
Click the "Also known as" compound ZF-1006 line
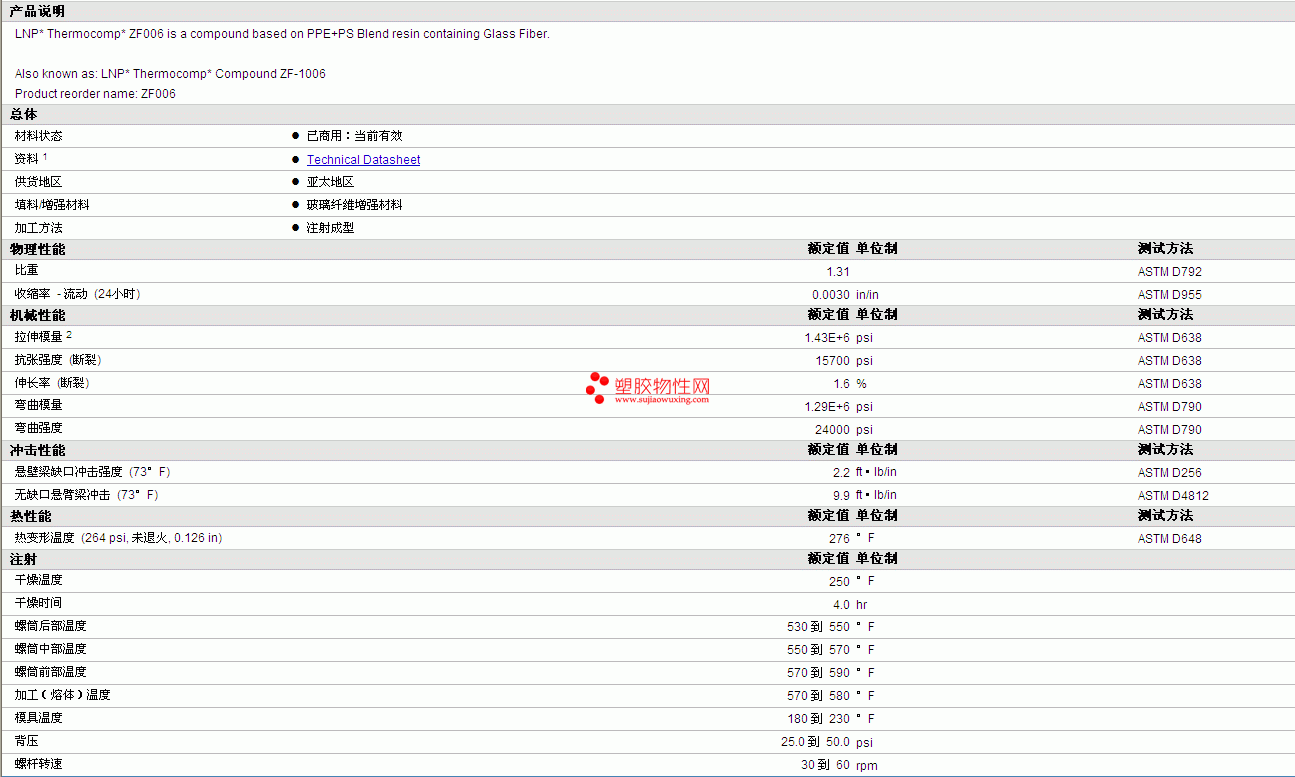[170, 74]
